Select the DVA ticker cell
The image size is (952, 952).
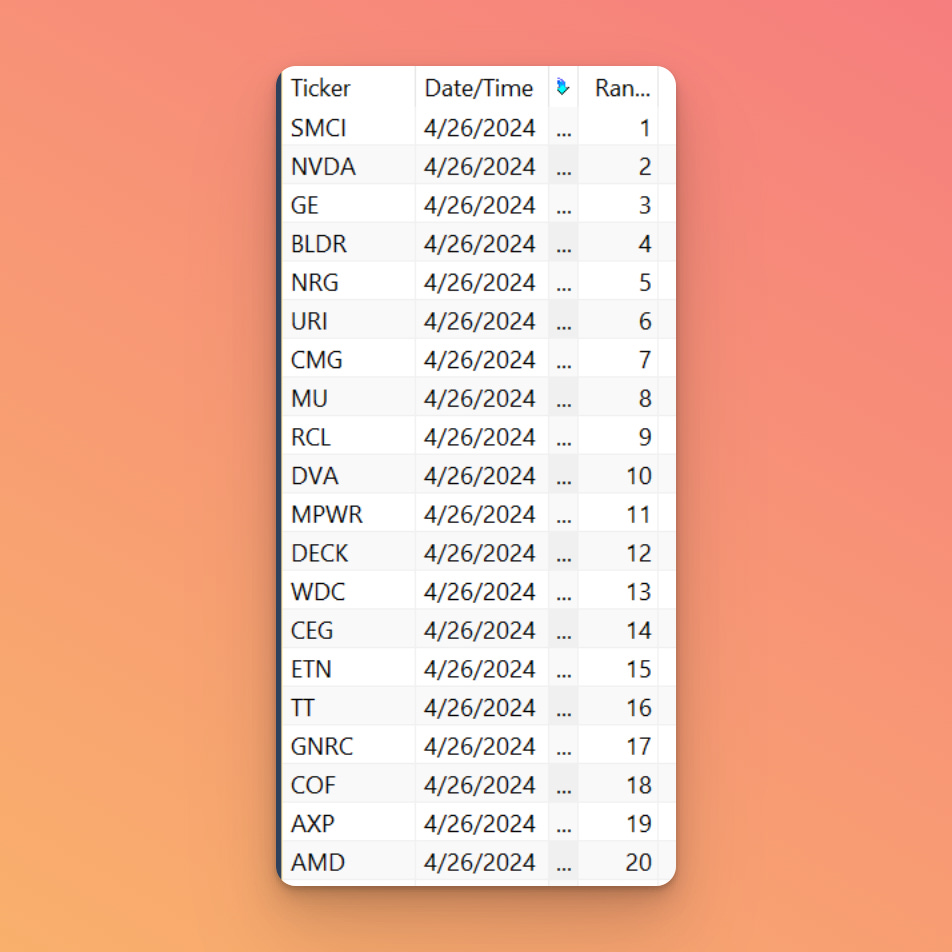(x=348, y=475)
